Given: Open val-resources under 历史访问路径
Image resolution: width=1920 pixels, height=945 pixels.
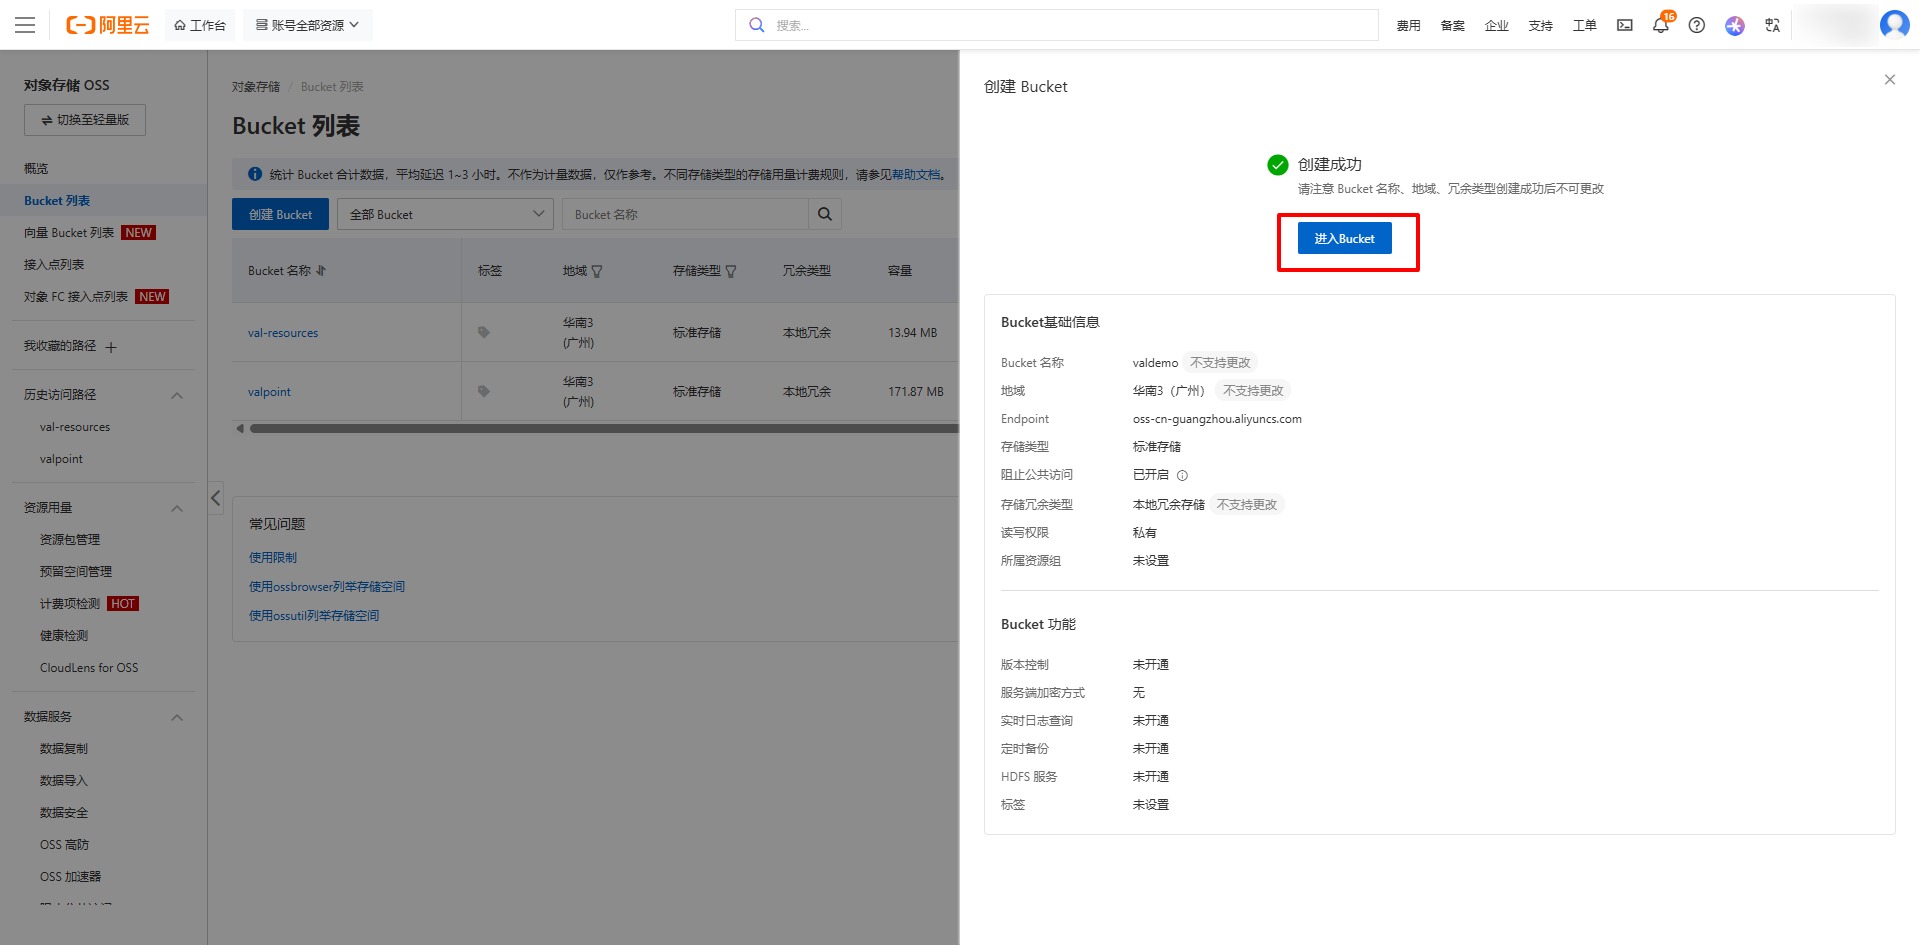Looking at the screenshot, I should pyautogui.click(x=75, y=427).
